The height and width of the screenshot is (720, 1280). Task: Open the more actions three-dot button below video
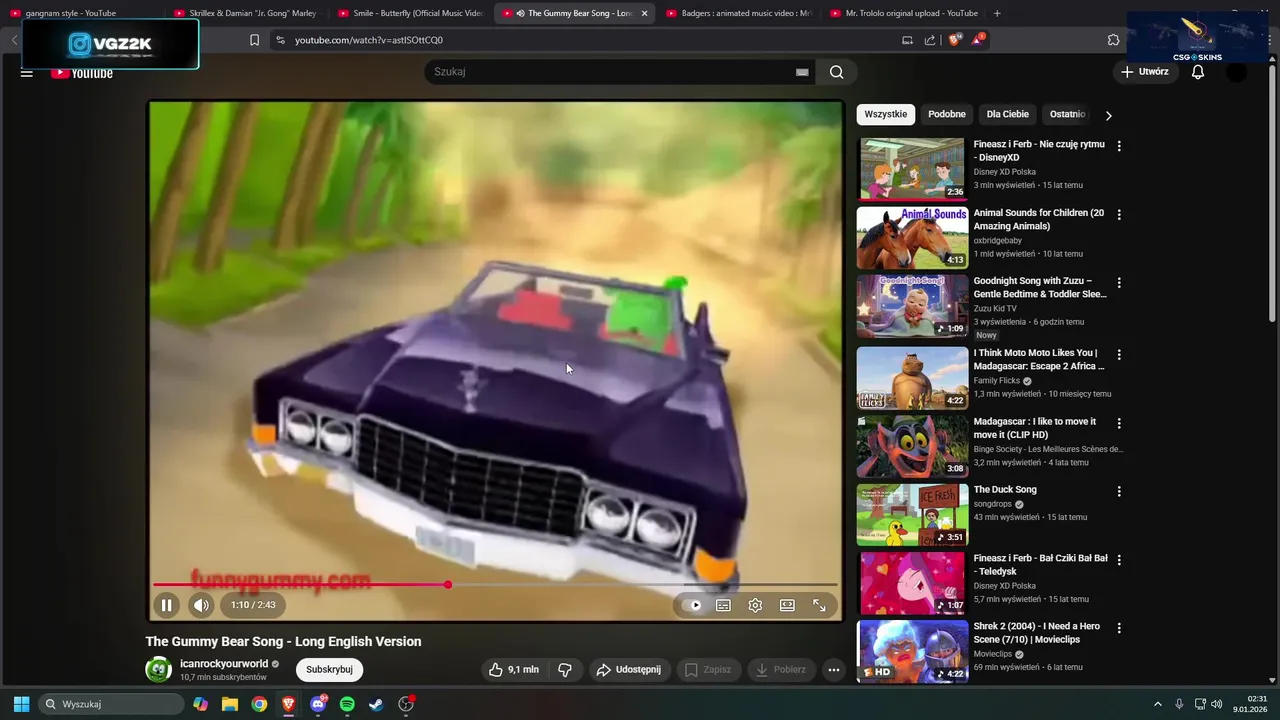click(x=833, y=670)
